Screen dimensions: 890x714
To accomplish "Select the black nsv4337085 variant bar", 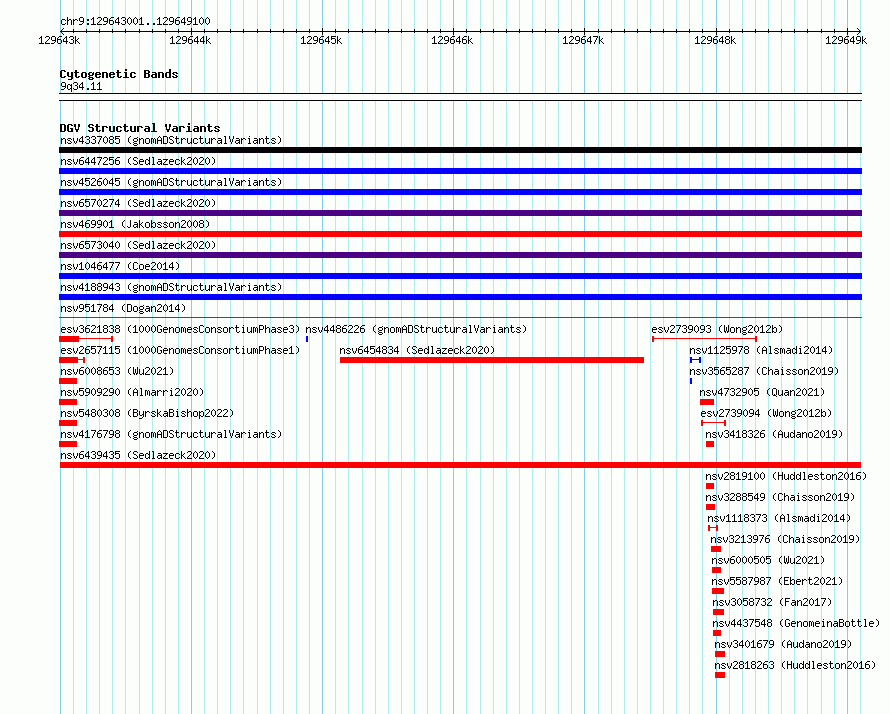I will [x=460, y=150].
